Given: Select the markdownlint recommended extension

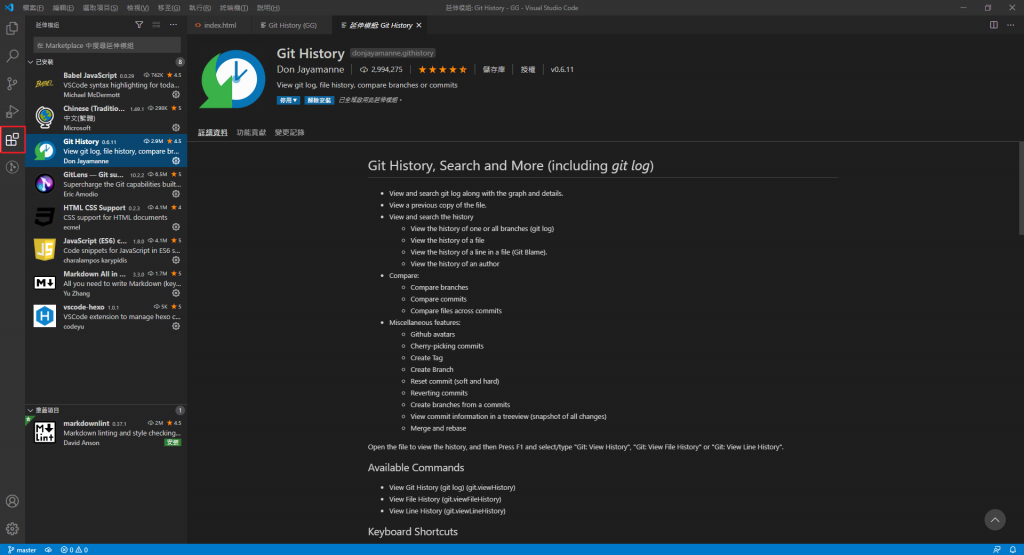Looking at the screenshot, I should click(106, 432).
